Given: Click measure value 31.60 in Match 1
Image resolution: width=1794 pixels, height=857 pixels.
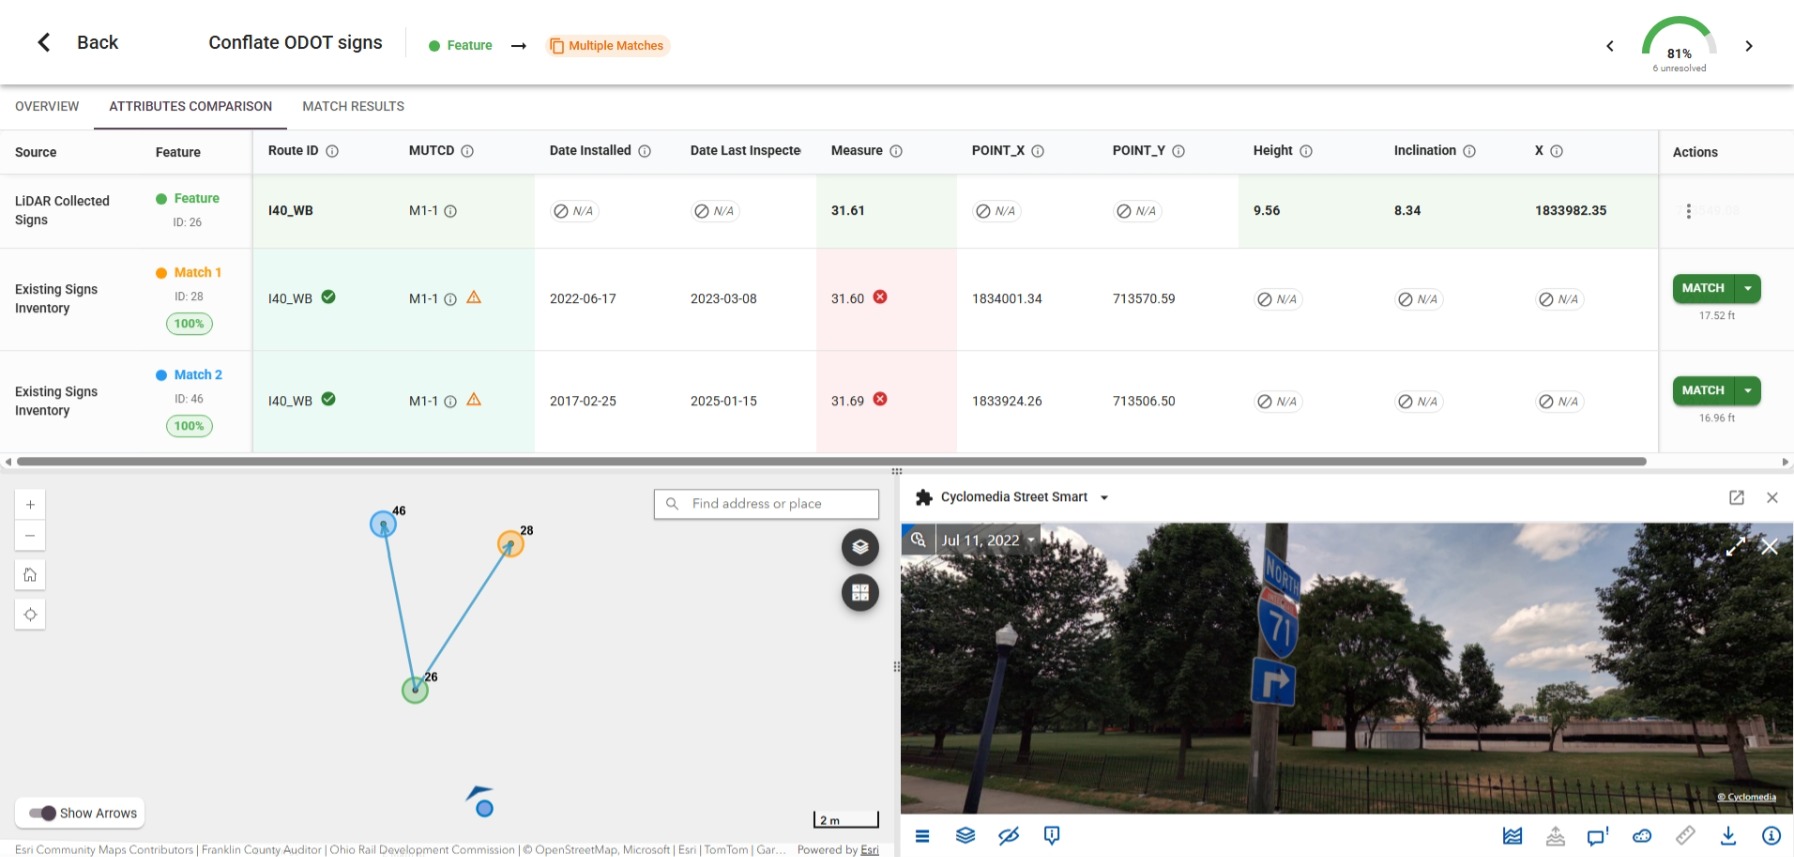Looking at the screenshot, I should click(x=847, y=299).
